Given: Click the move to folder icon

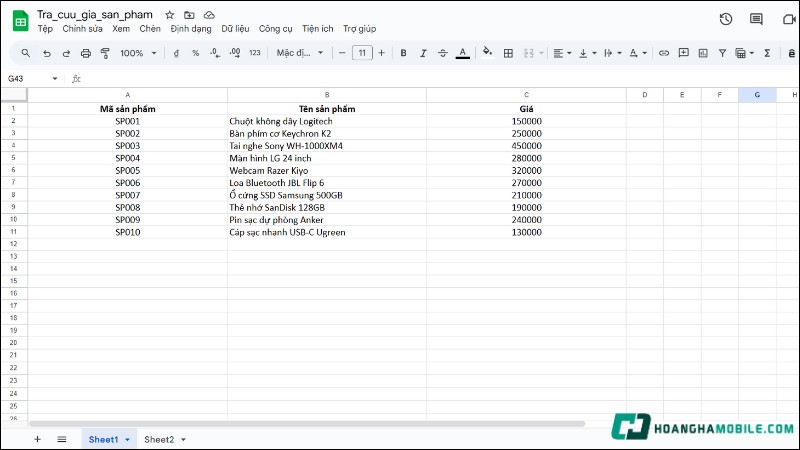Looking at the screenshot, I should (189, 15).
